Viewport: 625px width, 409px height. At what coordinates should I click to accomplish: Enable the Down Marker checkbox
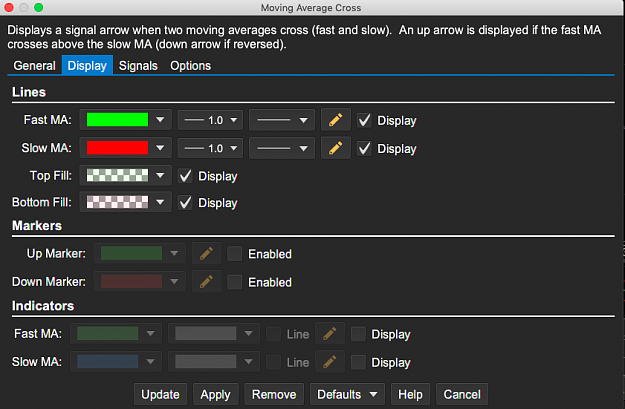tap(234, 282)
